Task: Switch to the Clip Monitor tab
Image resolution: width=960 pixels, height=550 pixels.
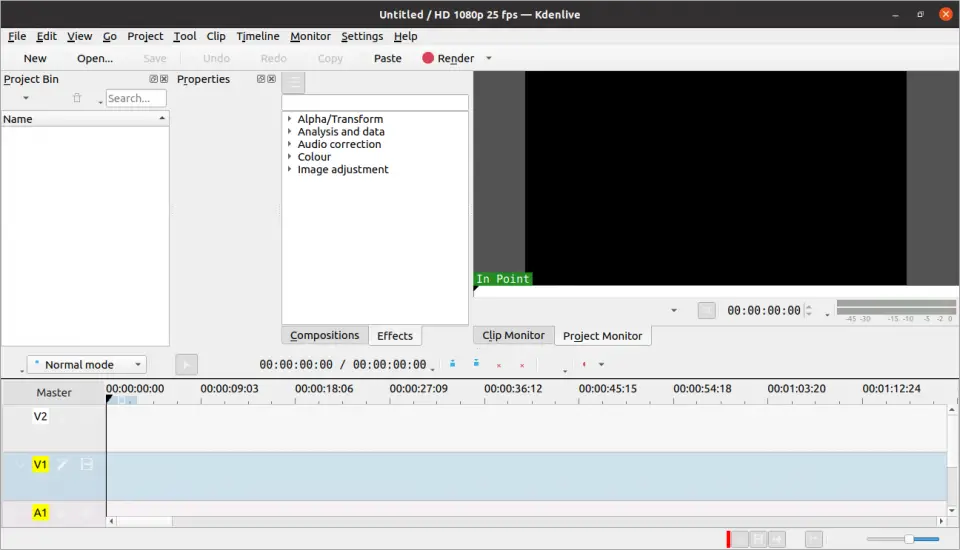Action: click(513, 335)
